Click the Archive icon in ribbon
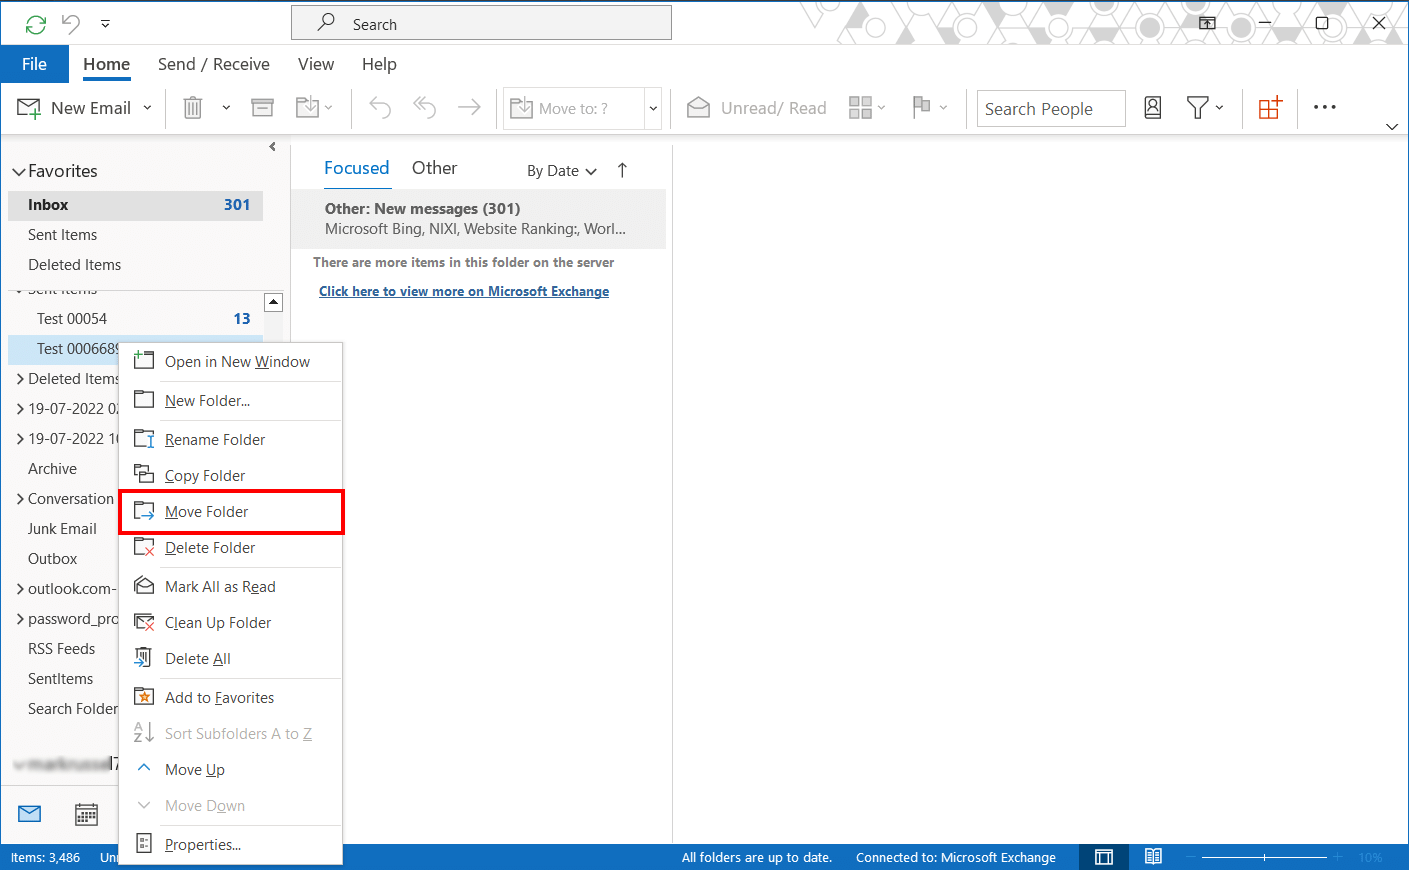Image resolution: width=1409 pixels, height=870 pixels. pyautogui.click(x=262, y=108)
